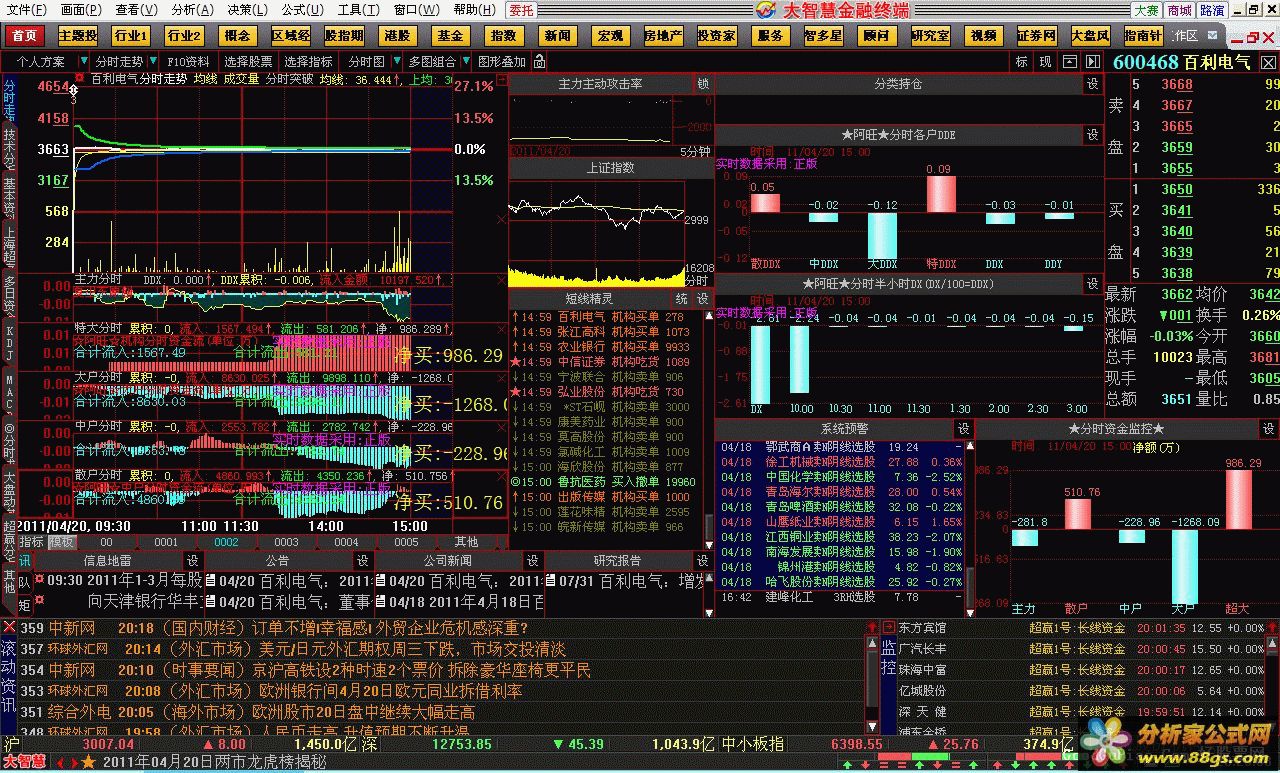
Task: Click the lock icon next to 图形叠加
Action: coord(540,62)
